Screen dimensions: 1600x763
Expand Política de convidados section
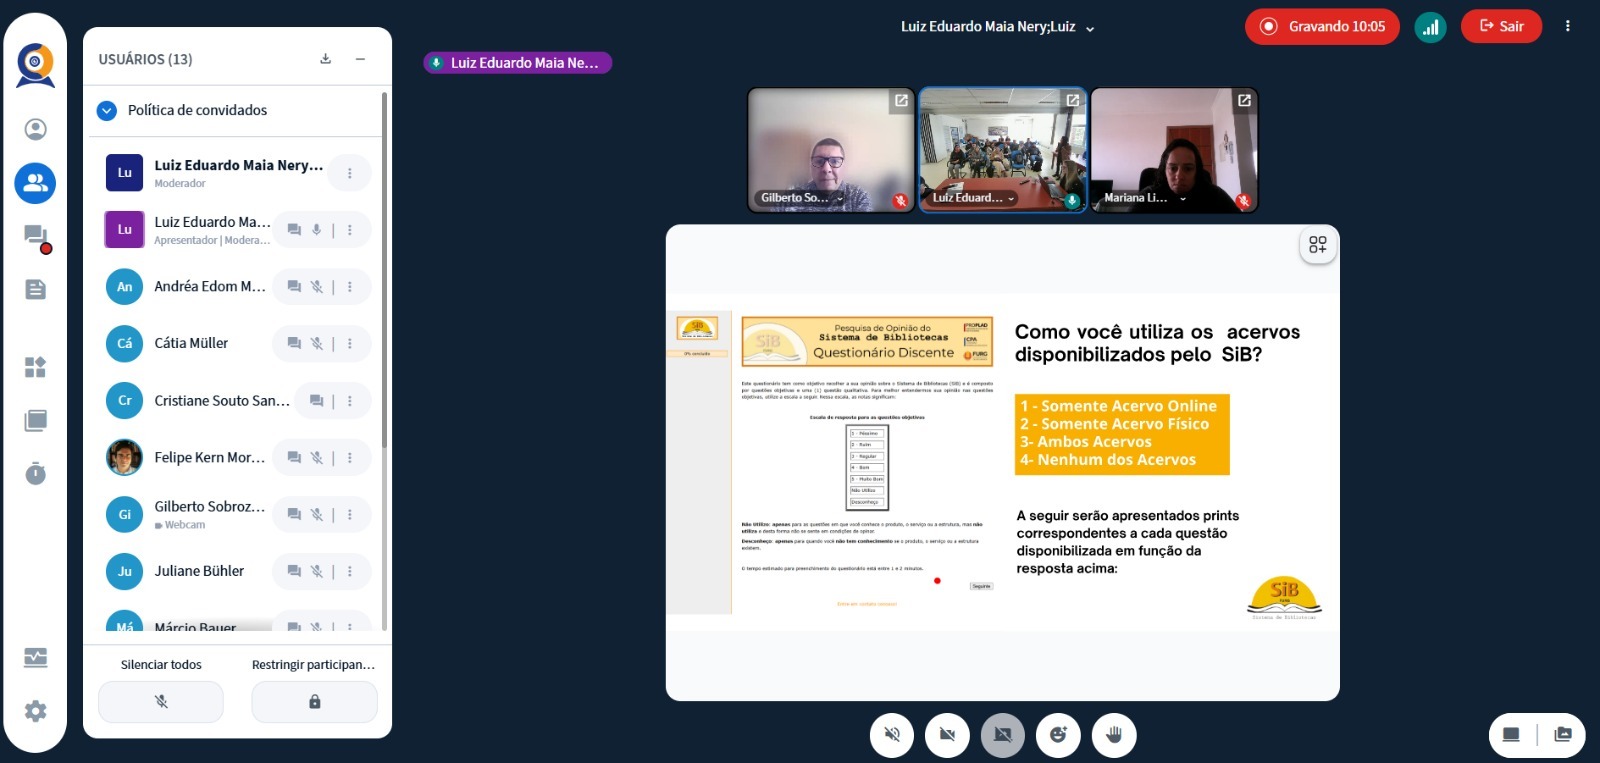[x=107, y=110]
